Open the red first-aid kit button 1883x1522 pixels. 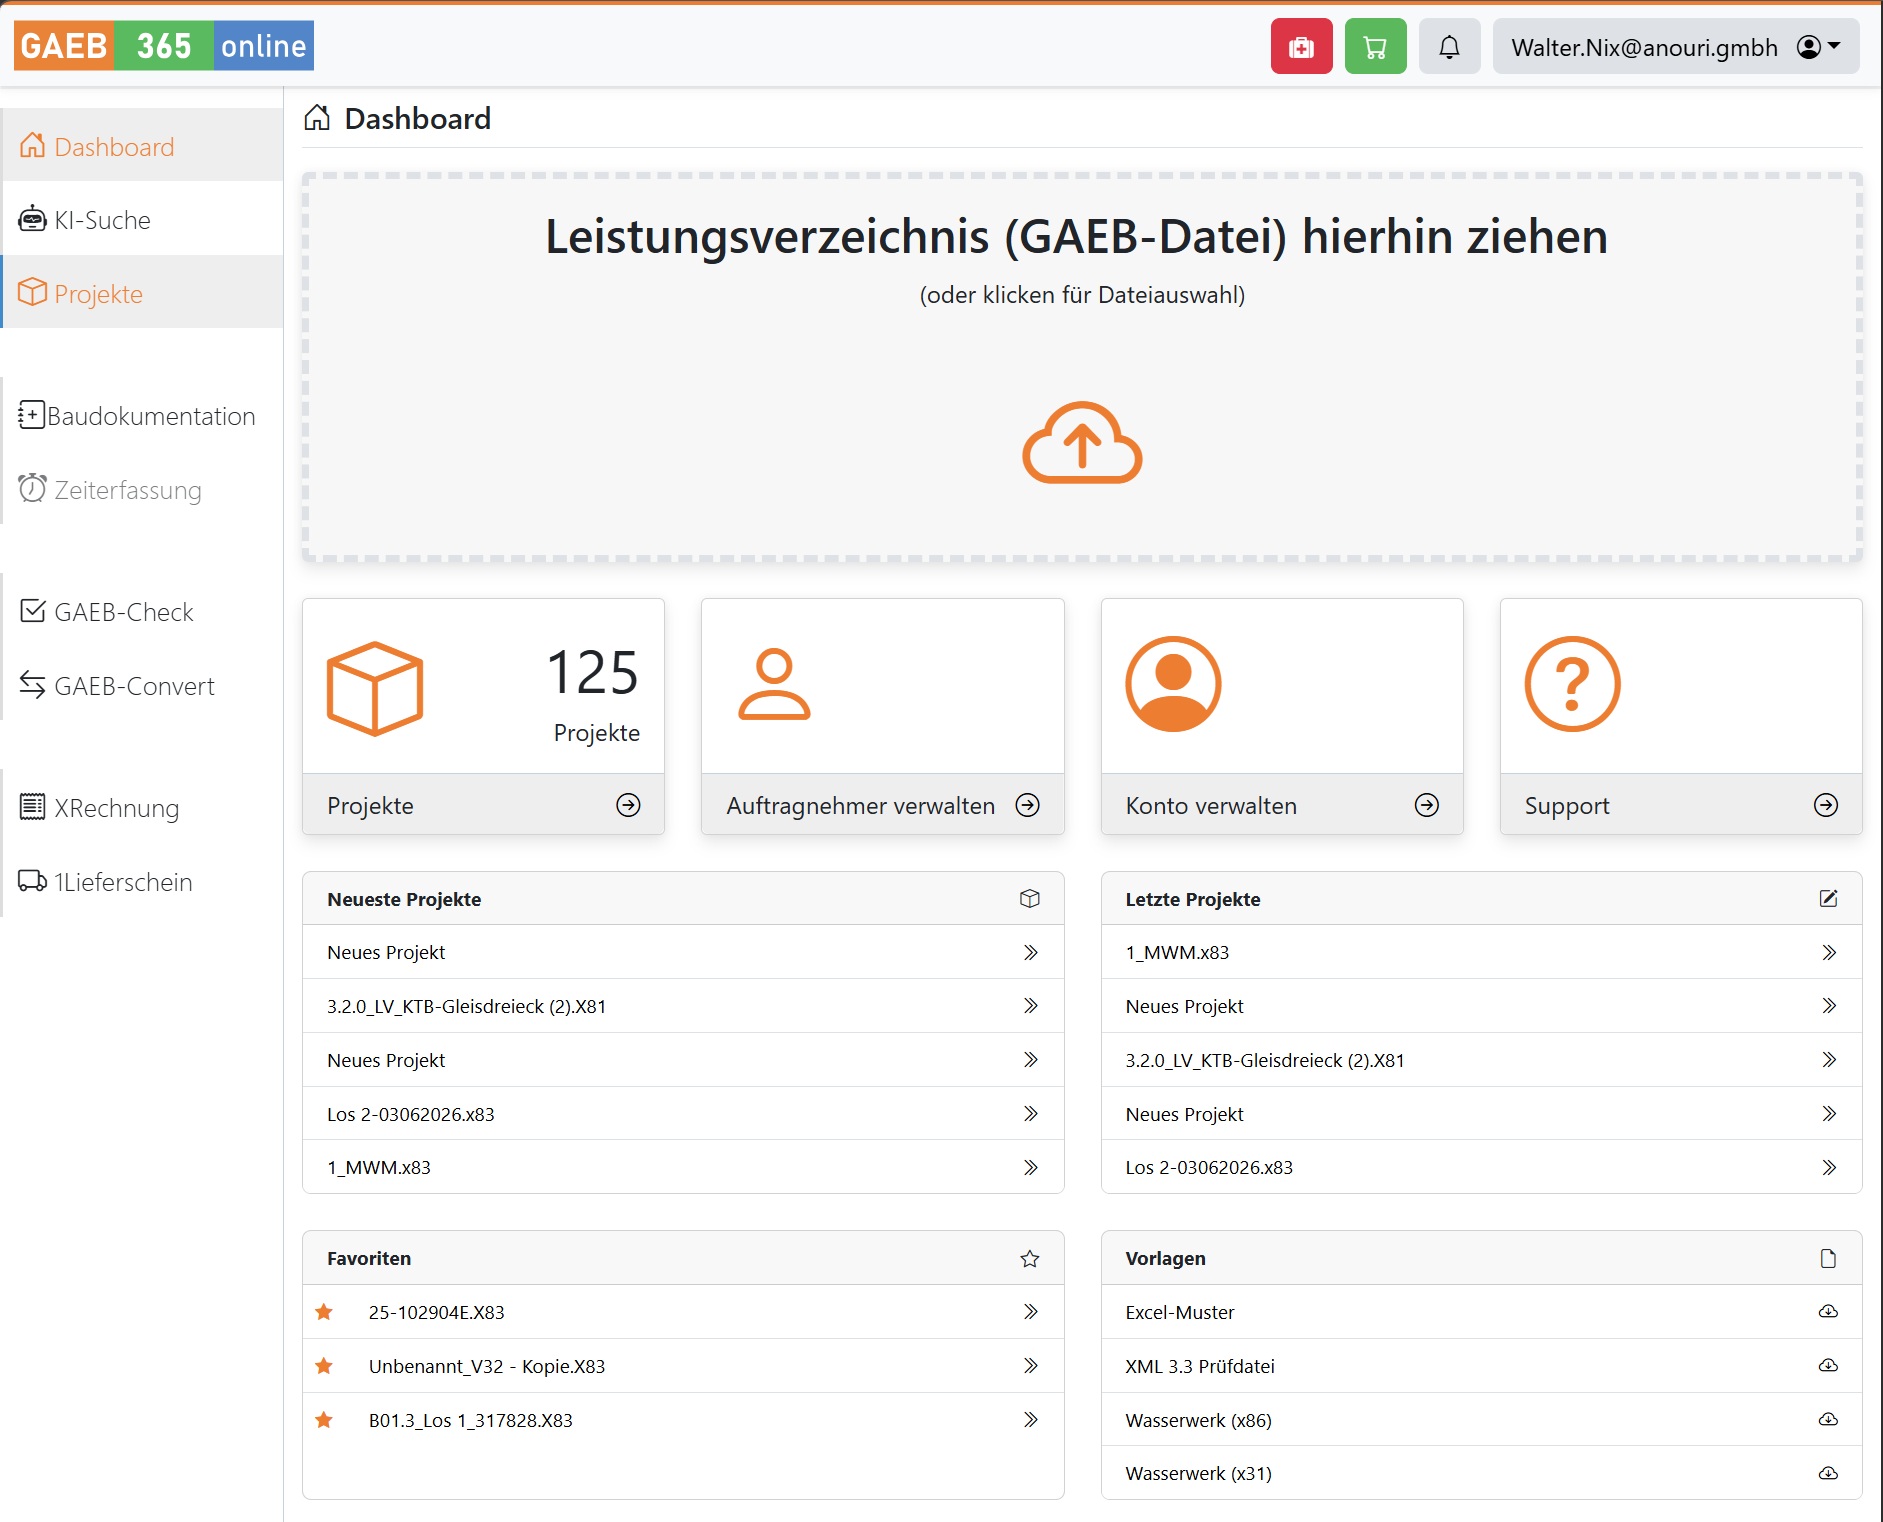[x=1301, y=47]
